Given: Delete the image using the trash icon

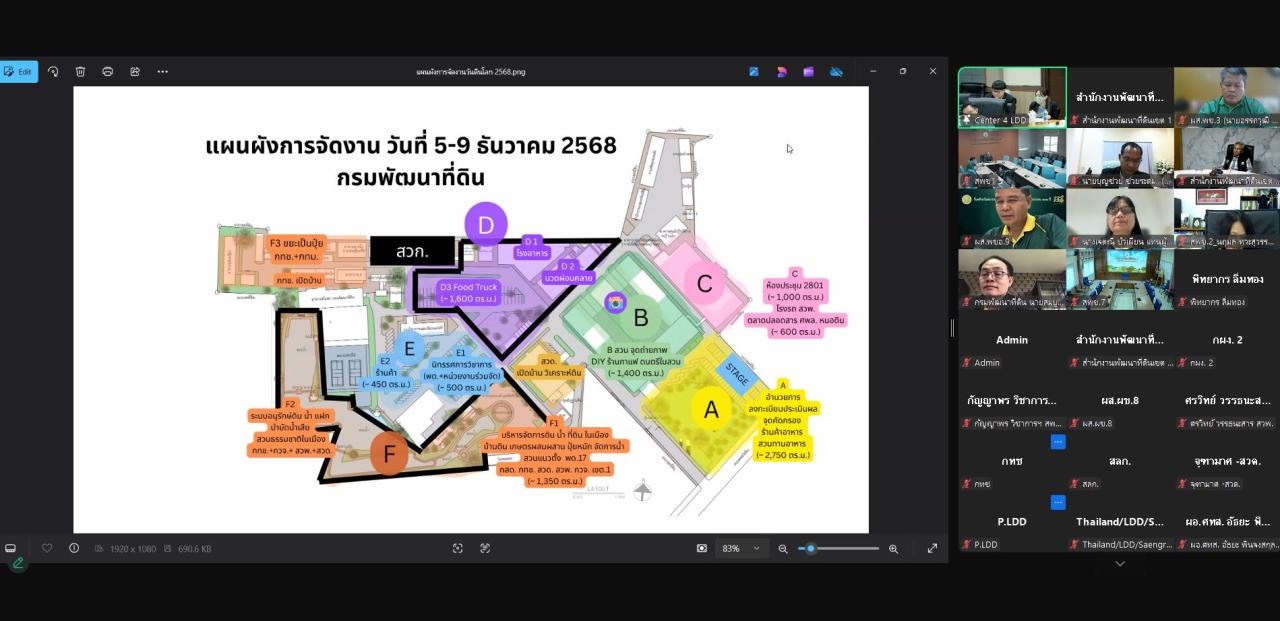Looking at the screenshot, I should [x=80, y=72].
